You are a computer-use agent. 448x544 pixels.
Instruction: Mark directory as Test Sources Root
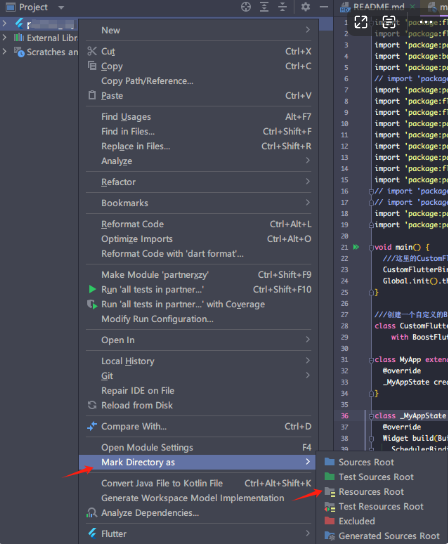pos(383,477)
